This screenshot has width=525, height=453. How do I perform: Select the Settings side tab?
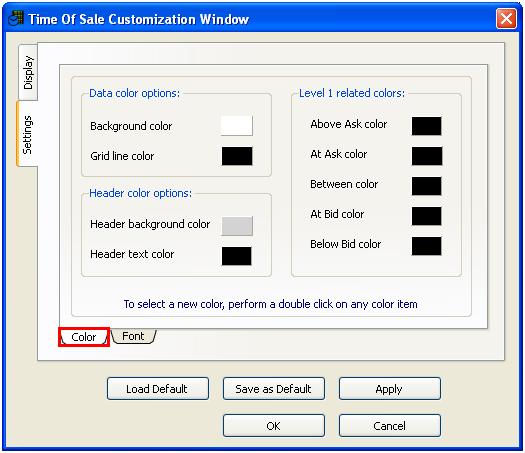pos(27,134)
